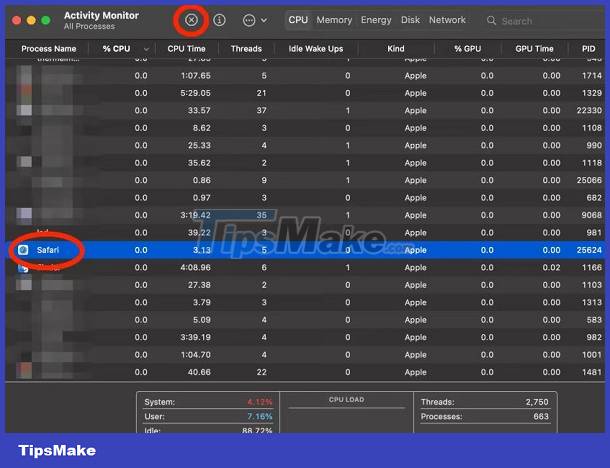
Task: Select the row with PID 1118
Action: click(305, 163)
